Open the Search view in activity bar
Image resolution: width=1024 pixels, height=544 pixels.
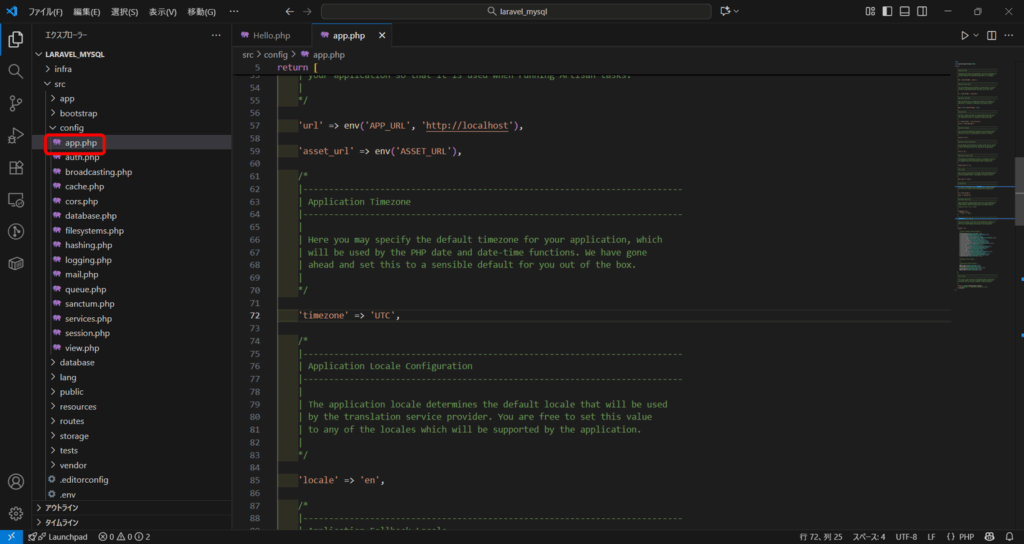tap(15, 71)
